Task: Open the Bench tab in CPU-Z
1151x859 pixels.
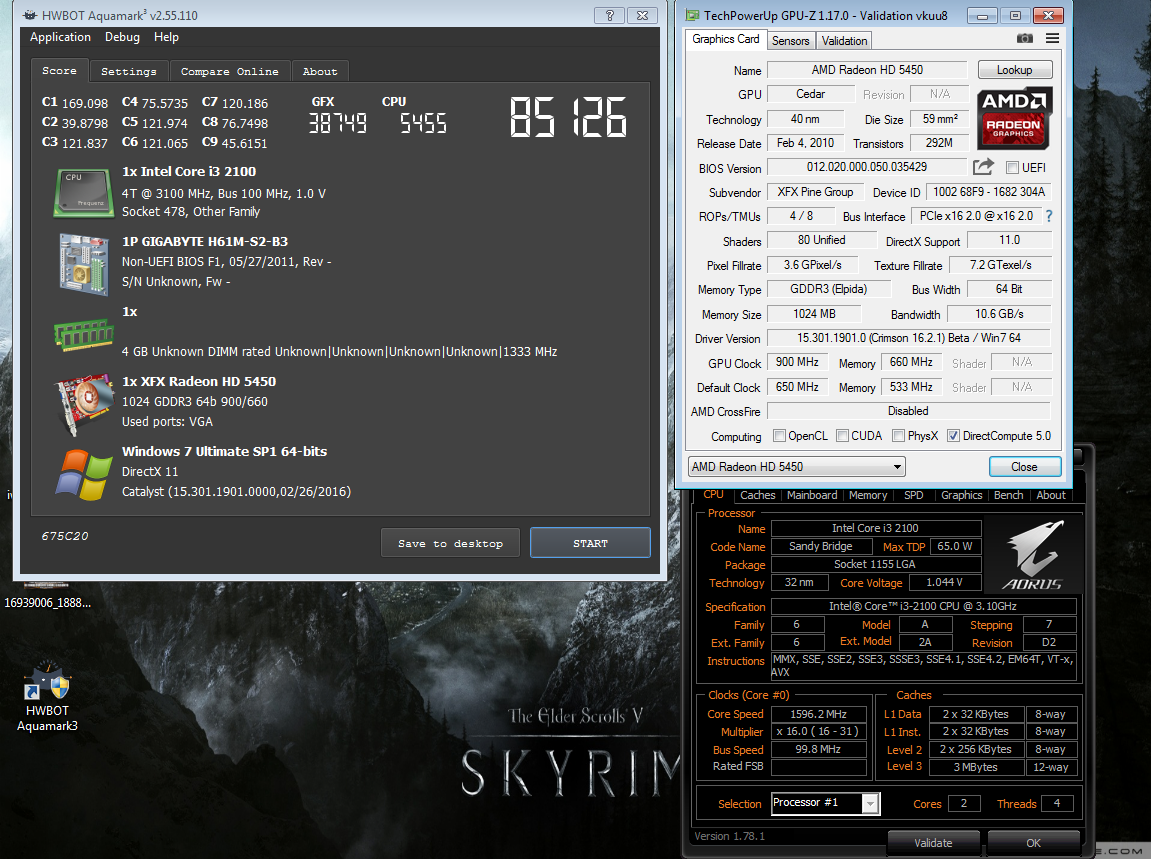Action: tap(1009, 495)
